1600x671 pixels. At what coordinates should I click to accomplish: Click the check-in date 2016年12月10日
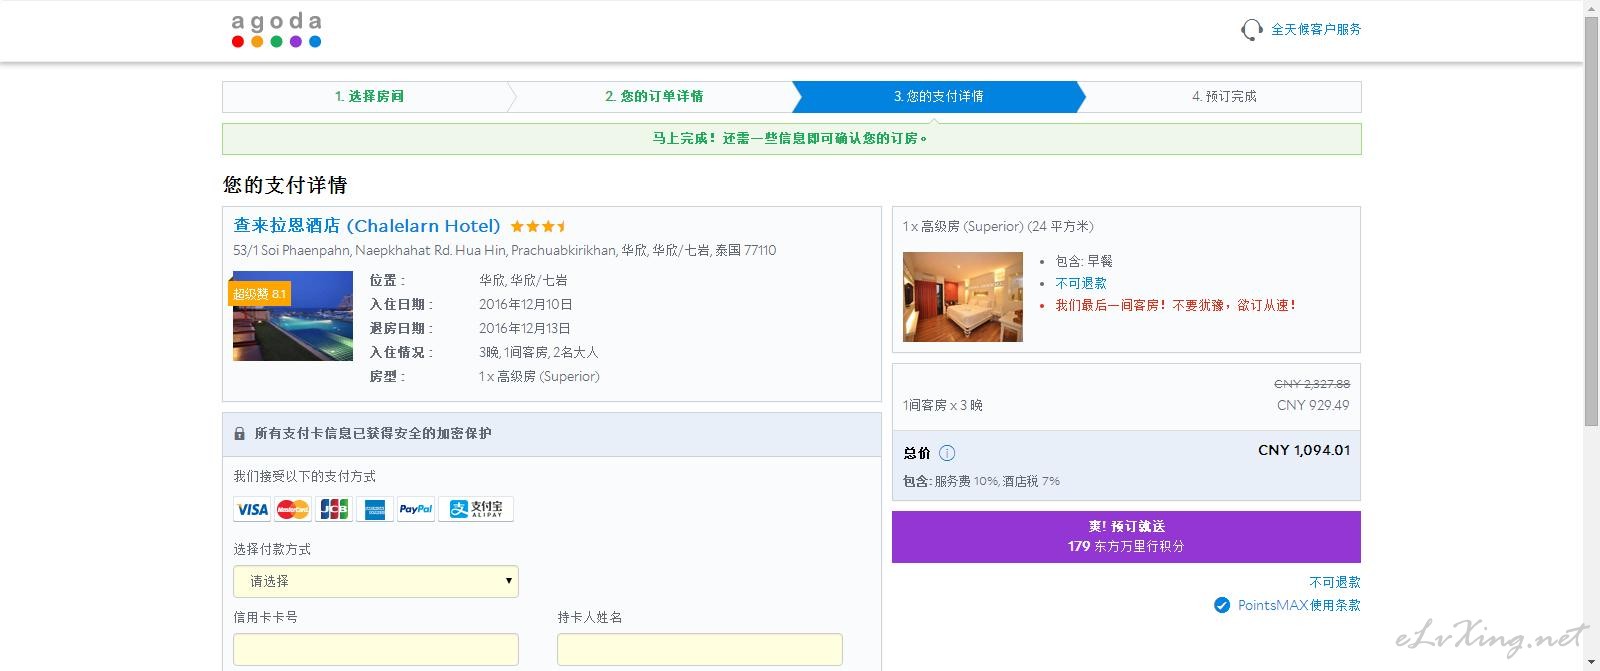pos(526,304)
